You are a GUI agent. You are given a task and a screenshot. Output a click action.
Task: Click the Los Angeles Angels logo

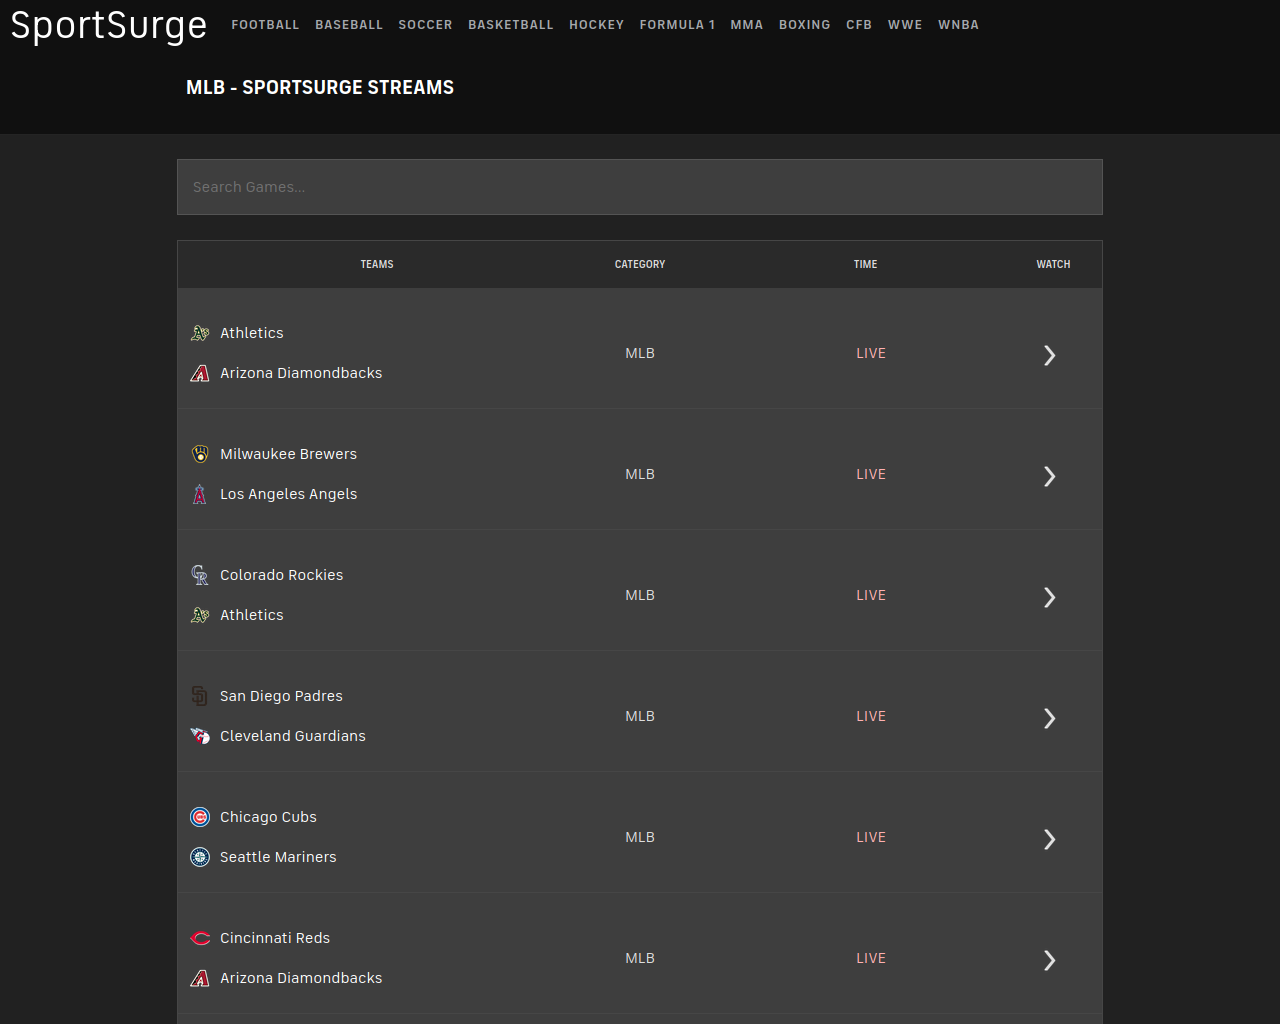tap(200, 494)
